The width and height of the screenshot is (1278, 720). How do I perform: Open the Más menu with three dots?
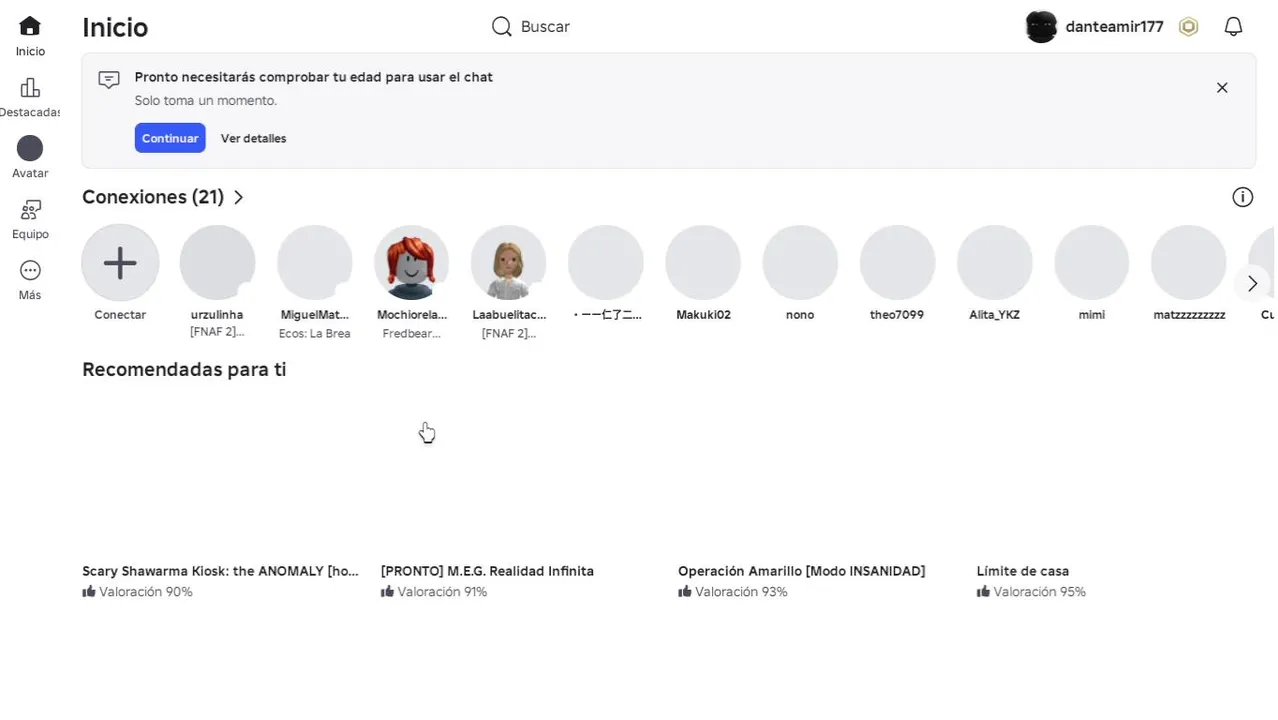coord(30,271)
